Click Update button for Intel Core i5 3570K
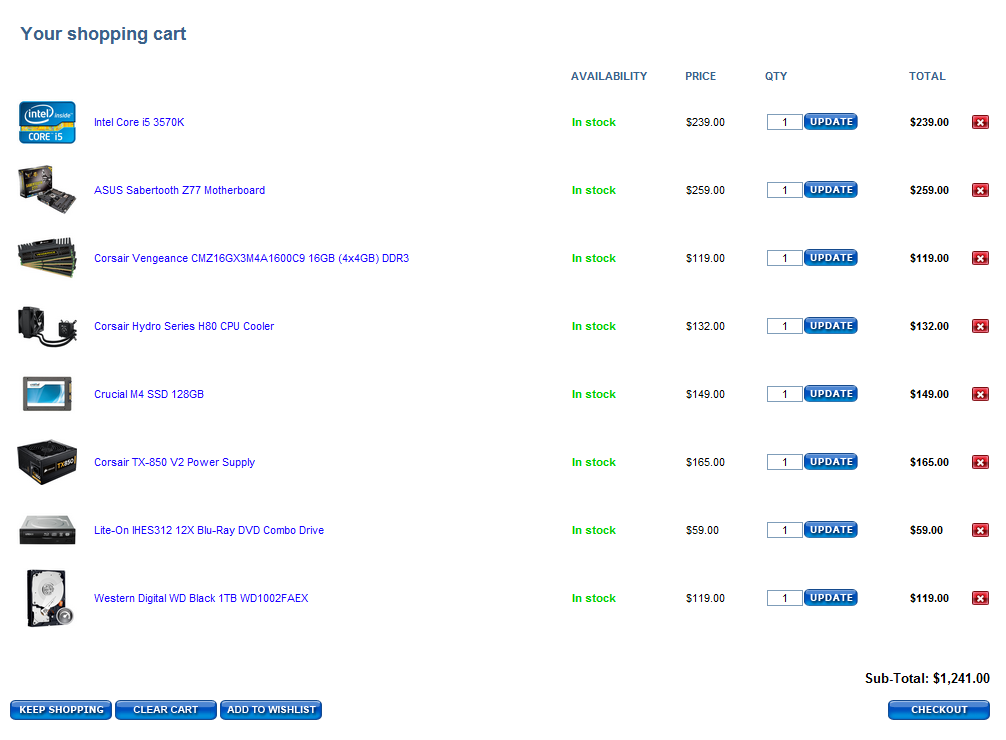Image resolution: width=1006 pixels, height=740 pixels. click(831, 122)
